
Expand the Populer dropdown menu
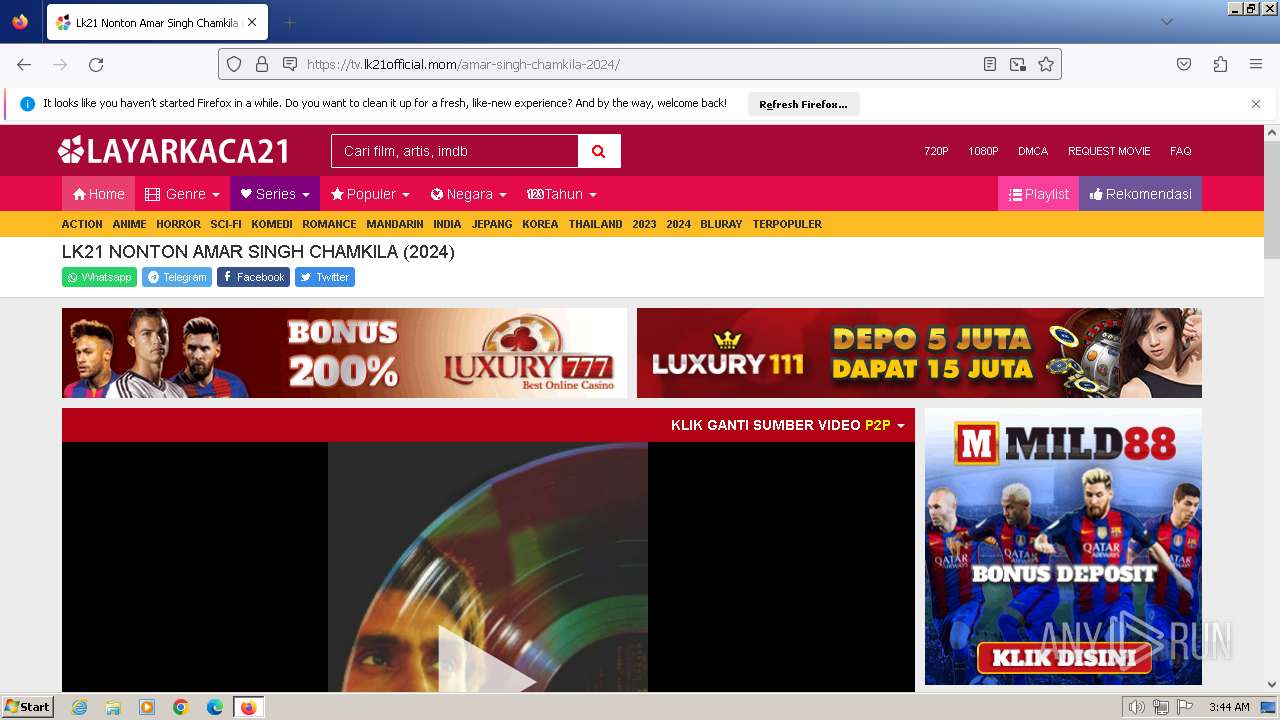[x=370, y=194]
